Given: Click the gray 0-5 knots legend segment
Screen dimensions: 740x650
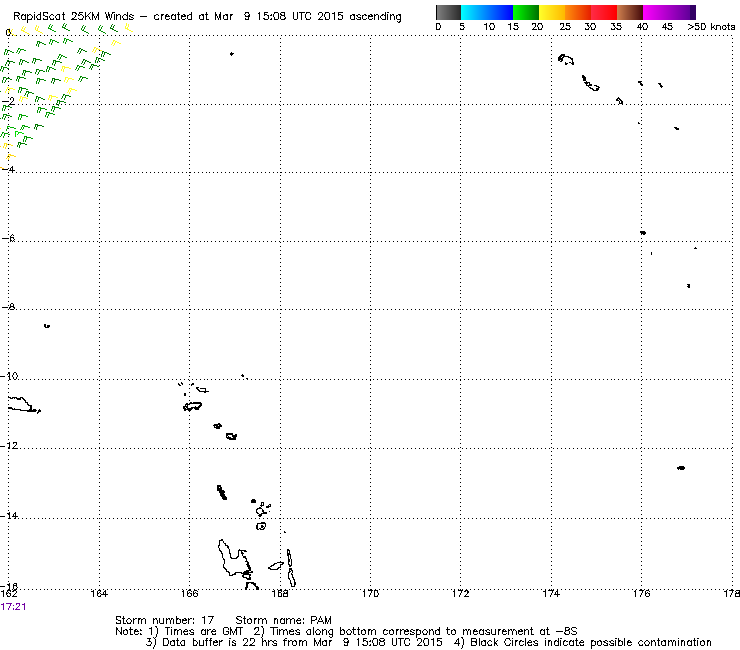Looking at the screenshot, I should 448,12.
